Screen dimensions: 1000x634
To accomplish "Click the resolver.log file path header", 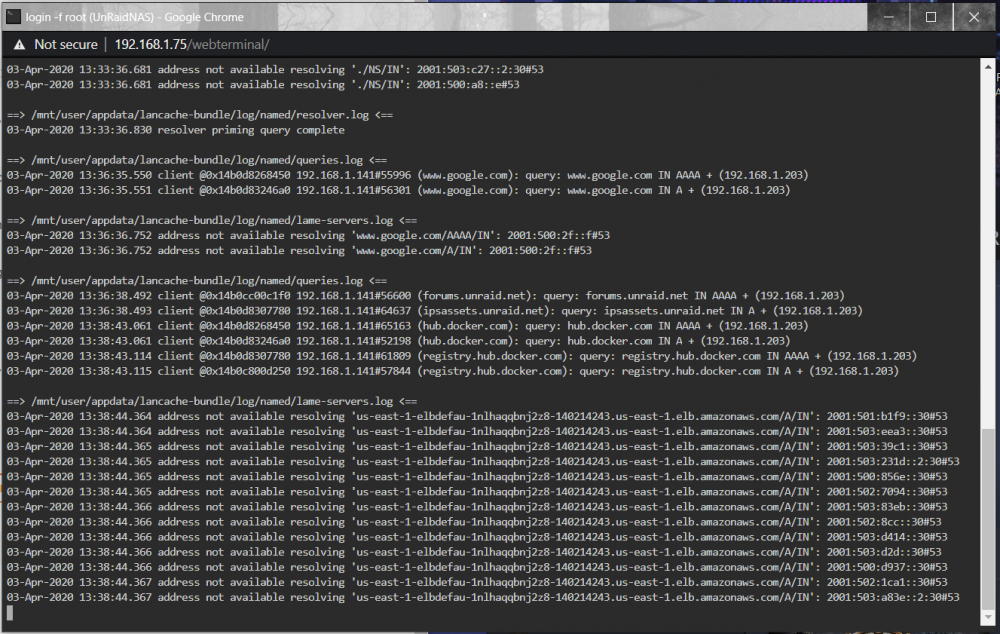I will click(x=200, y=115).
